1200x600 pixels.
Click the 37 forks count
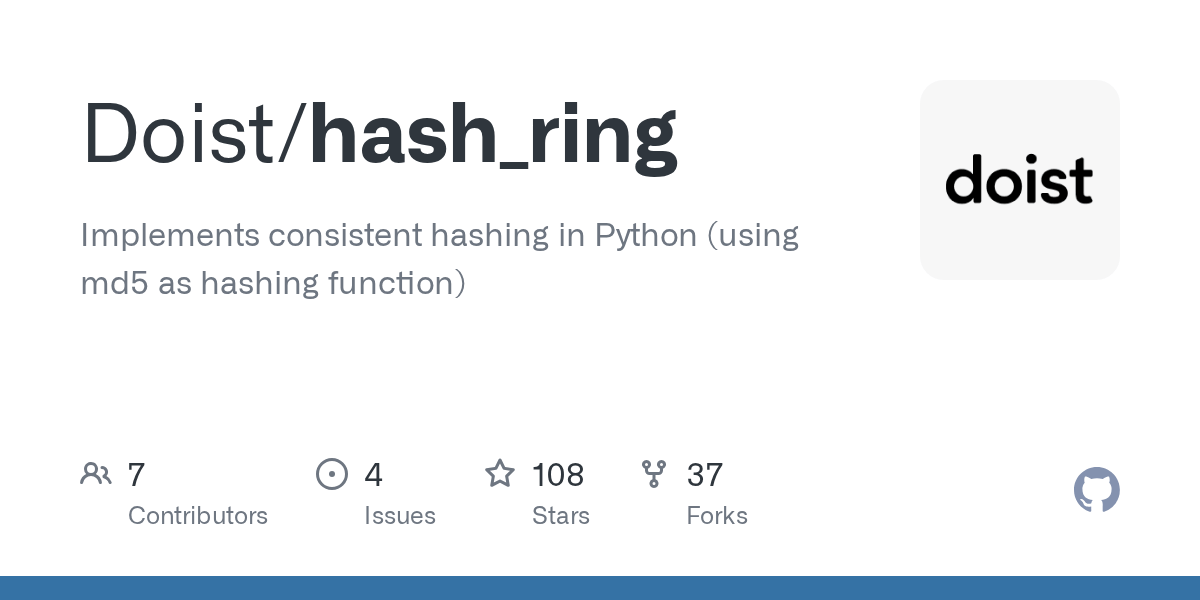705,475
